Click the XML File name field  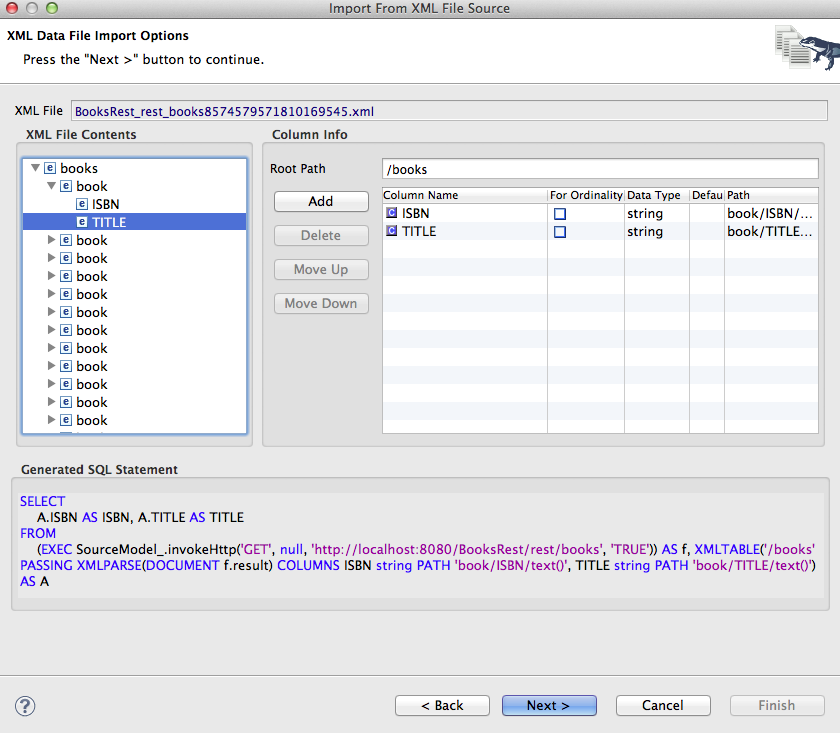tap(449, 111)
